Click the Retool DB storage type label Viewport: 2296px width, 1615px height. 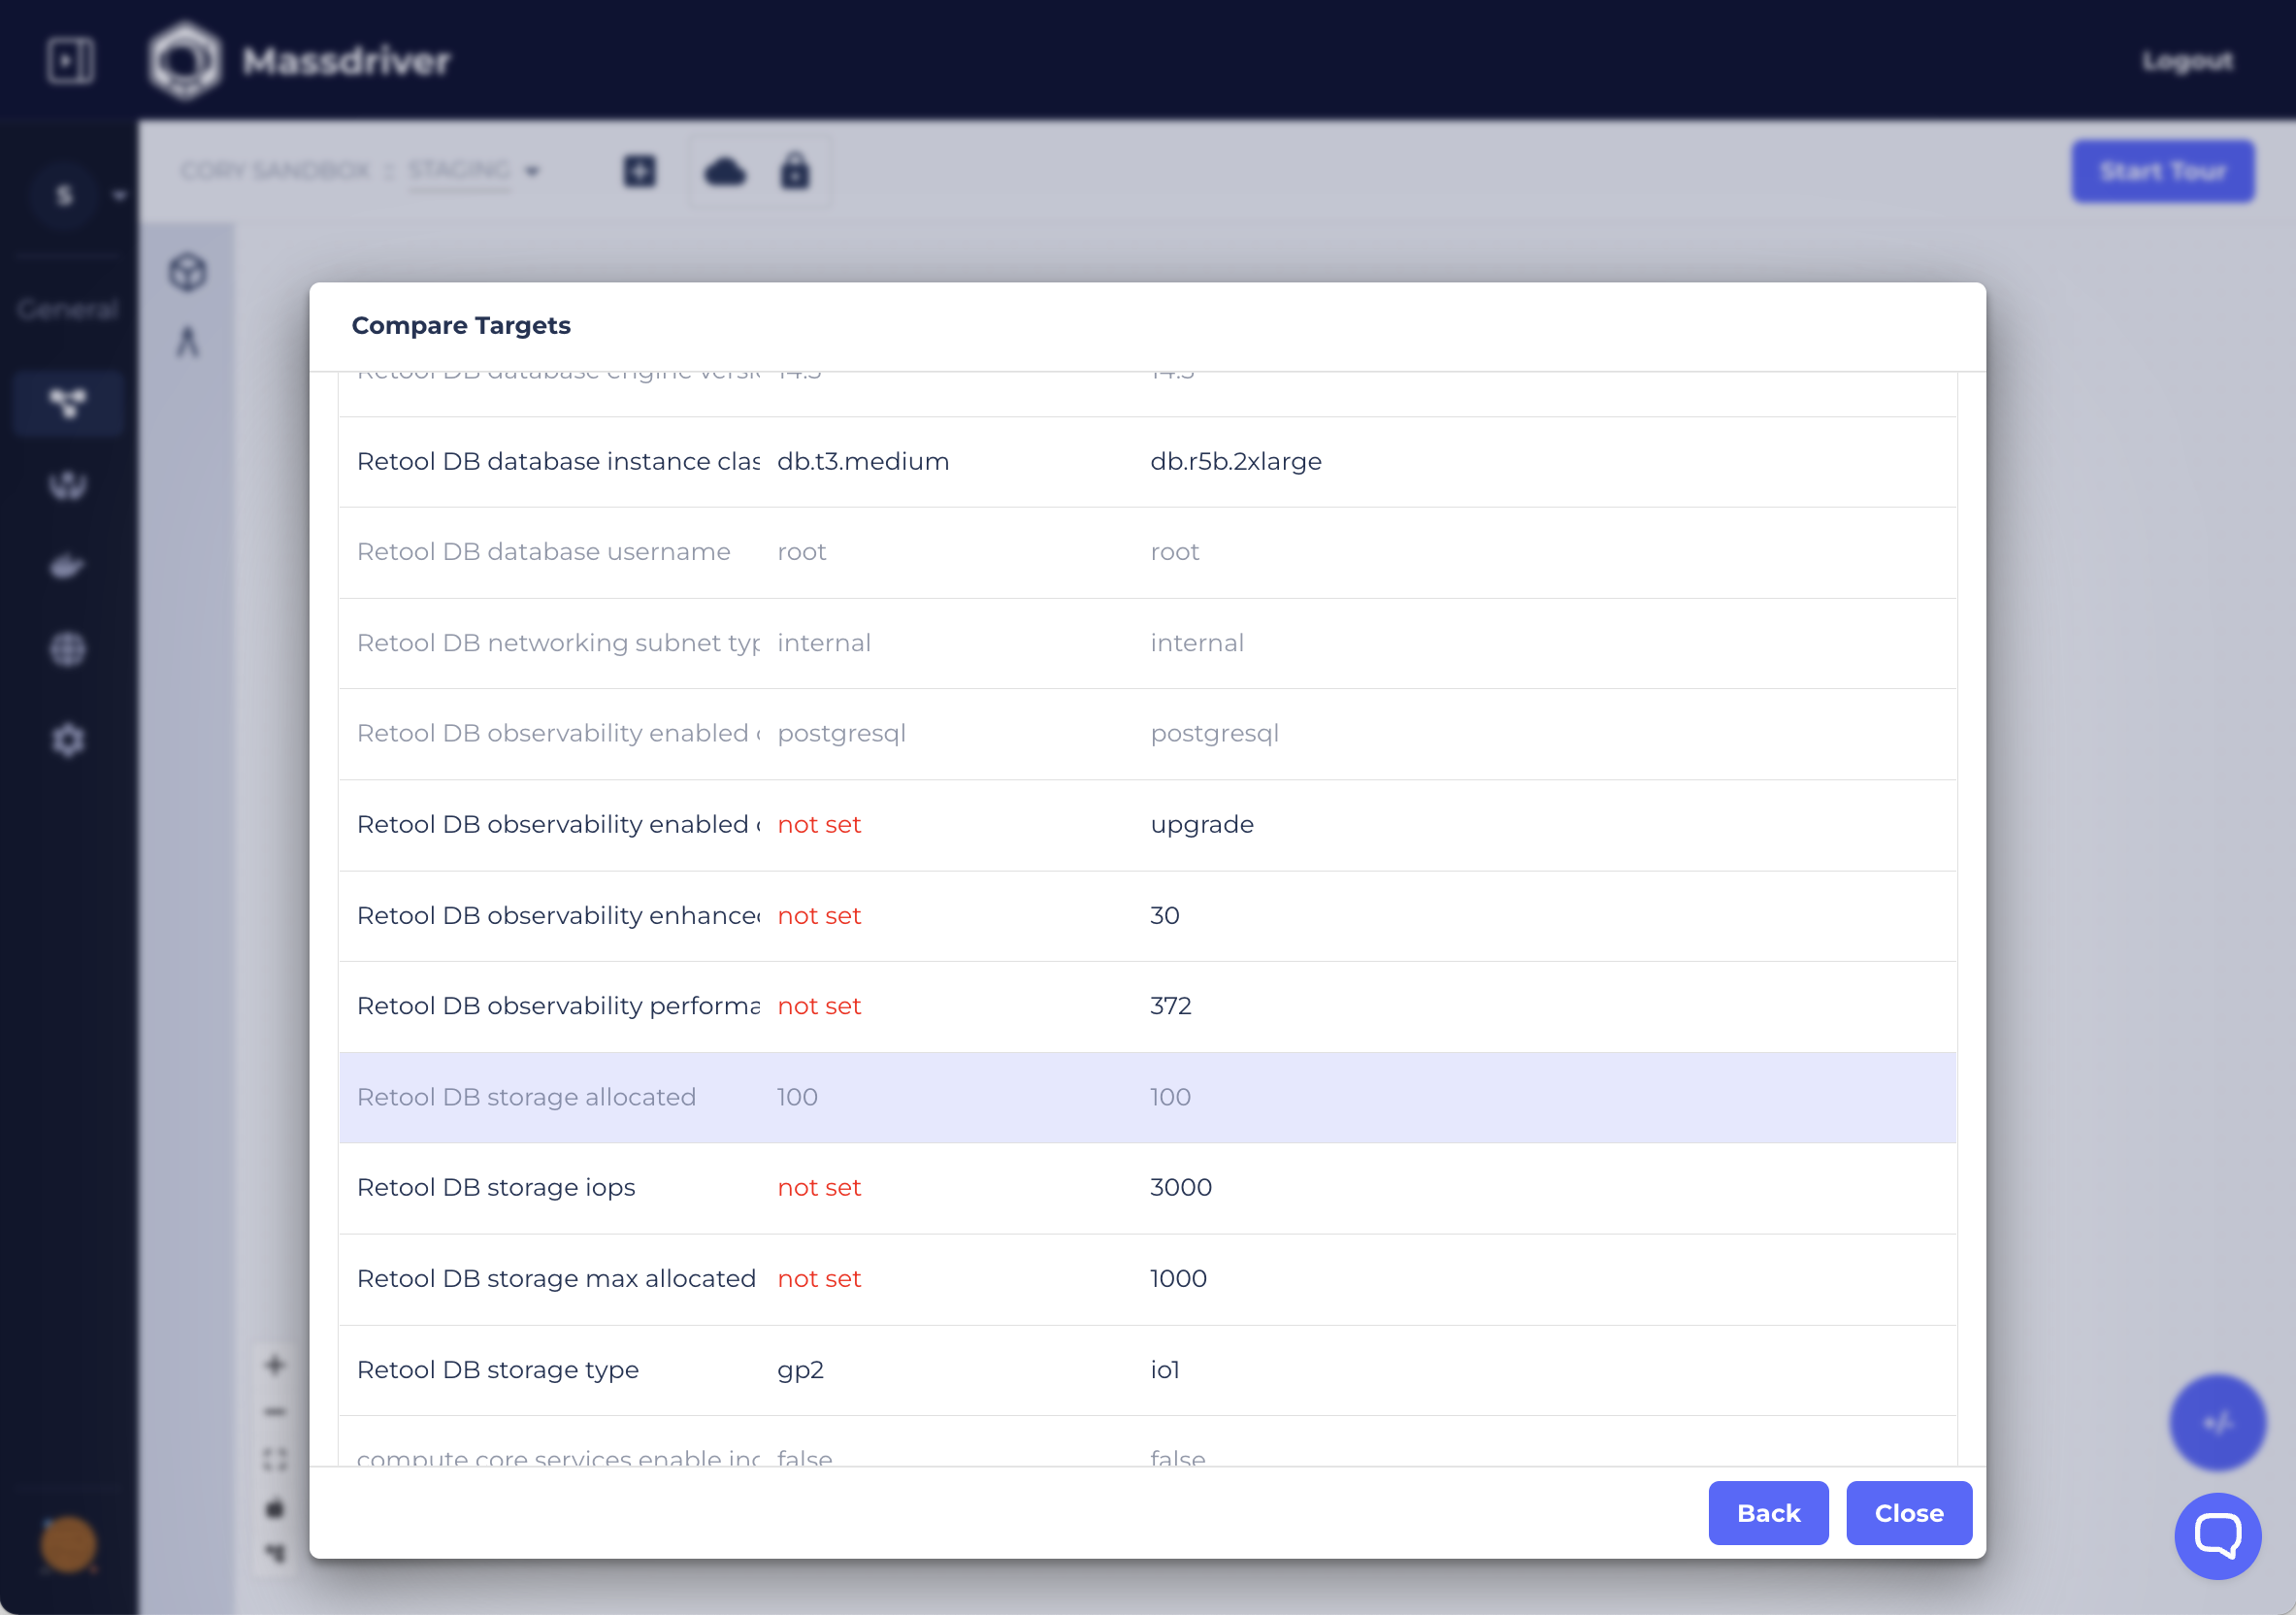click(498, 1369)
